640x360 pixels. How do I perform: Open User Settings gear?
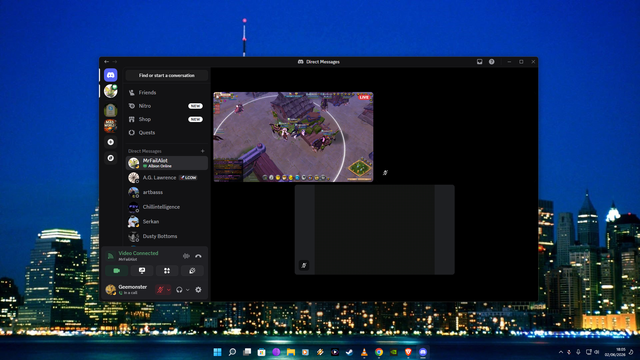click(198, 290)
